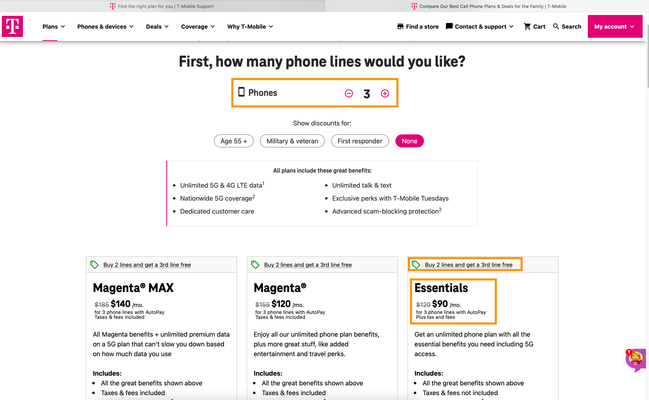
Task: Expand Phones & devices dropdown
Action: point(105,27)
